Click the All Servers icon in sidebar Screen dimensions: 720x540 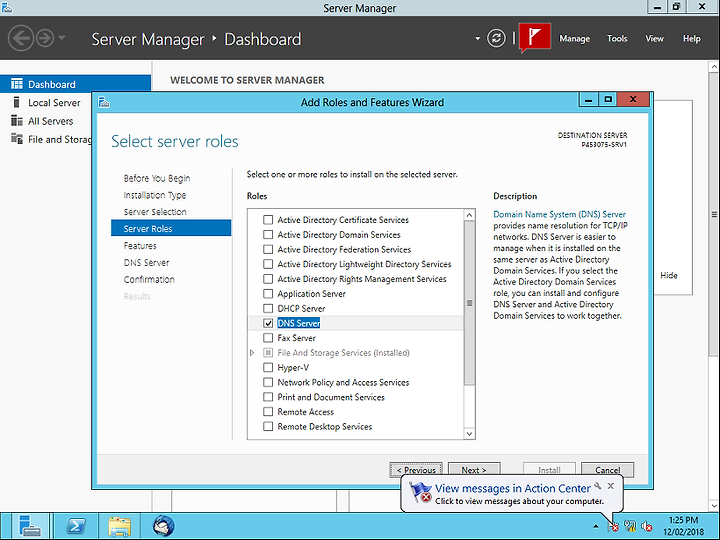click(17, 120)
